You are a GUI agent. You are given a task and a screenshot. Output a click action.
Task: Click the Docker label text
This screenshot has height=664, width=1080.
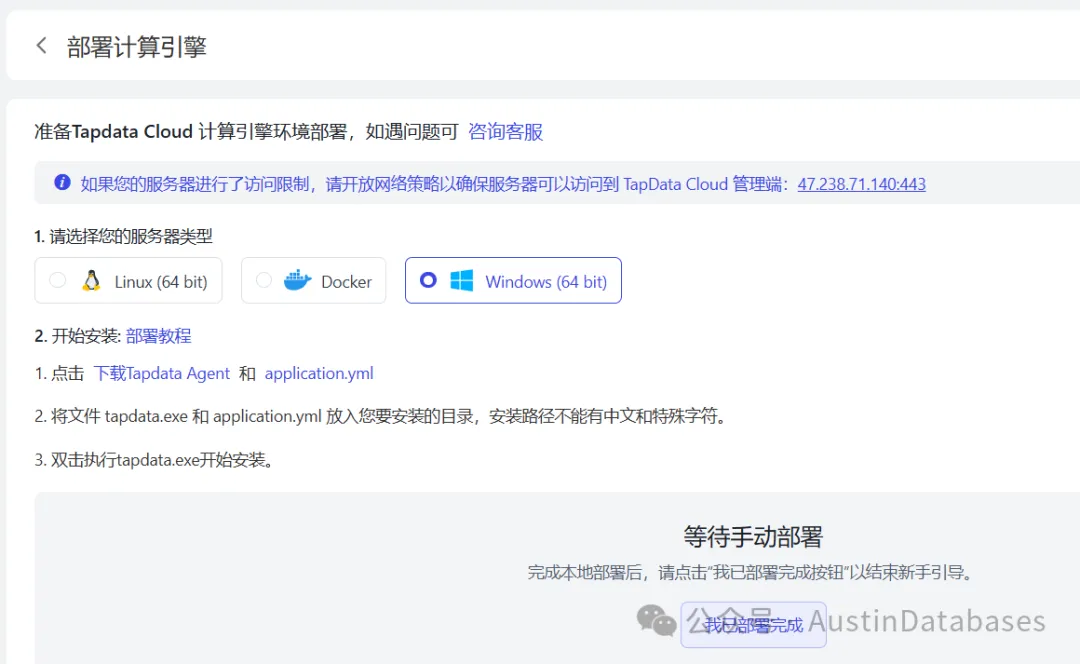point(346,282)
